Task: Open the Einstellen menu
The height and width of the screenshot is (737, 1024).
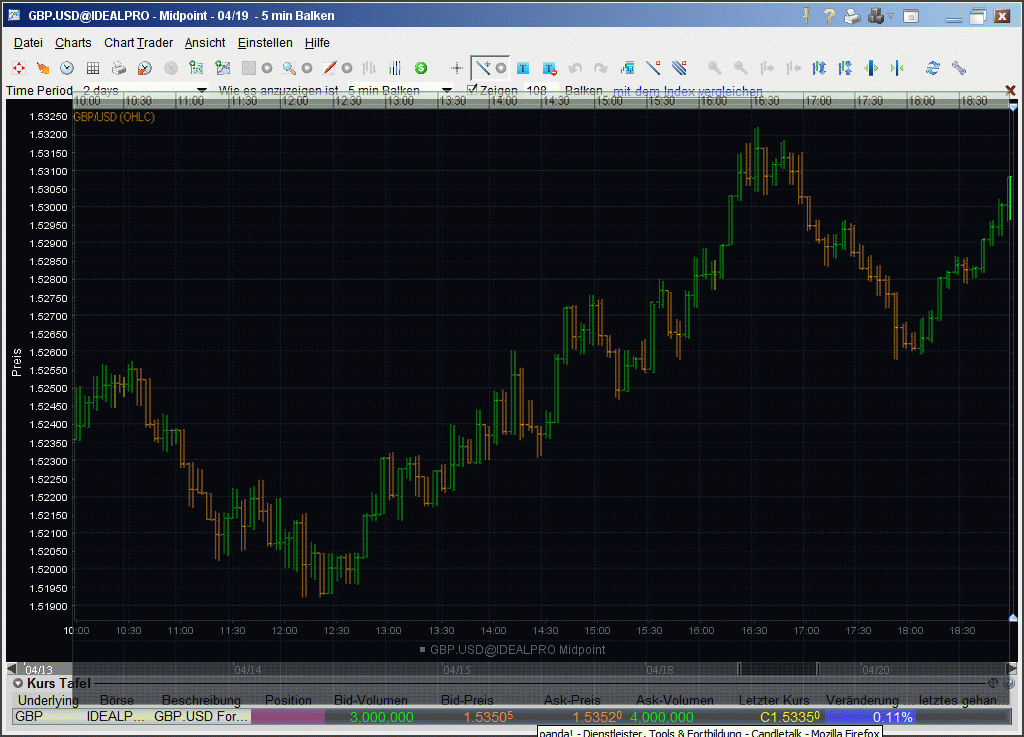Action: [265, 43]
